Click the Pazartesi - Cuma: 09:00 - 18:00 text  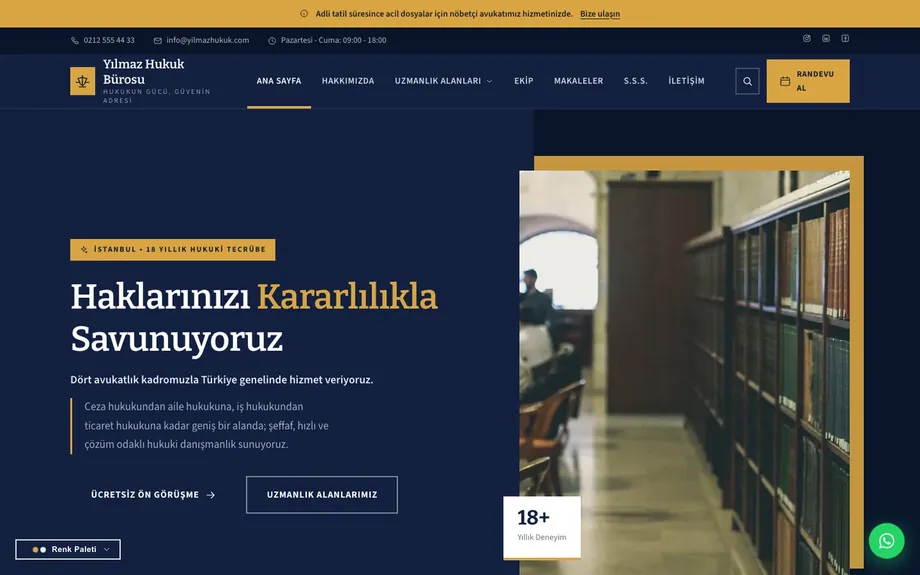click(x=333, y=40)
